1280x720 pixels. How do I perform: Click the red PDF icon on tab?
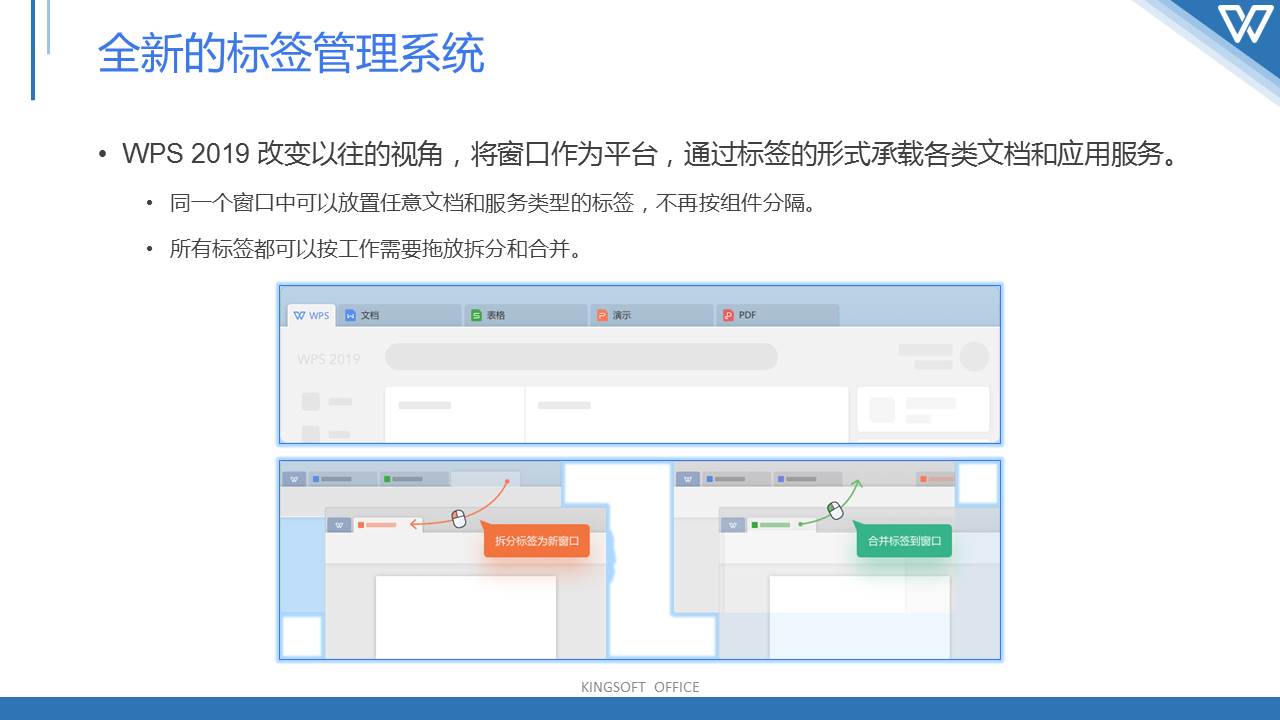click(x=728, y=315)
